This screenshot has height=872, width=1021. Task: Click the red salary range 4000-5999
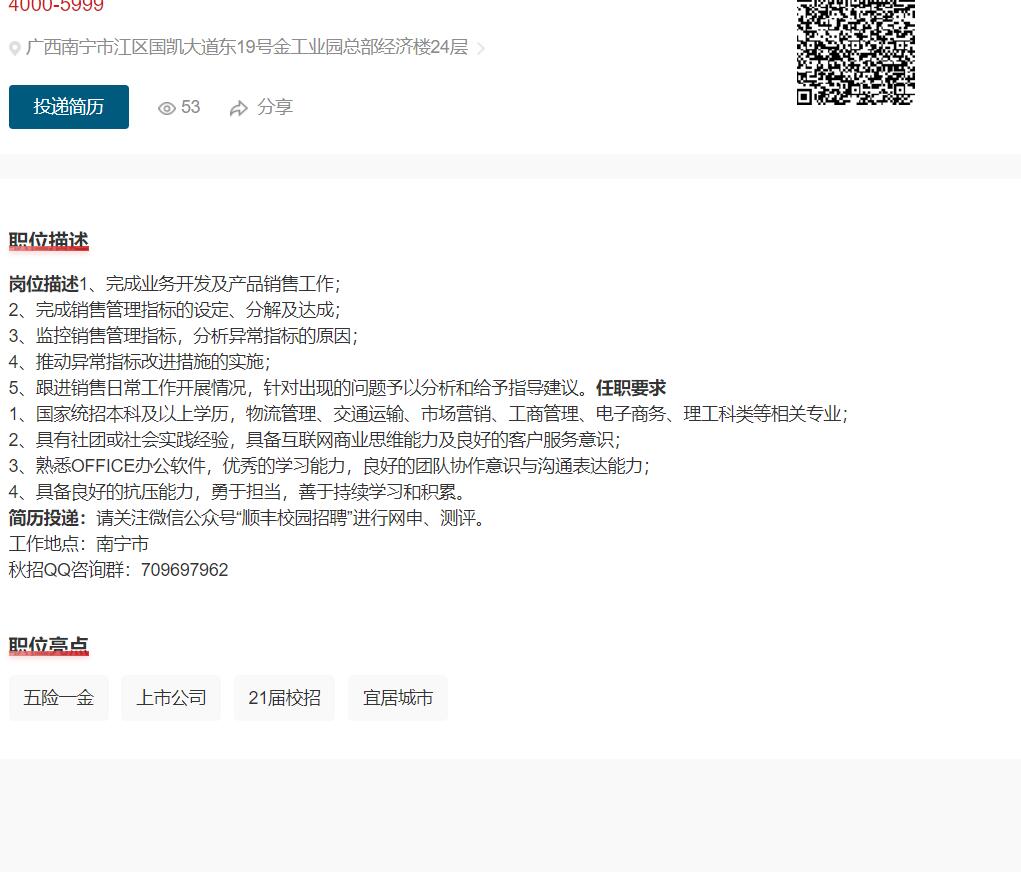[x=56, y=7]
